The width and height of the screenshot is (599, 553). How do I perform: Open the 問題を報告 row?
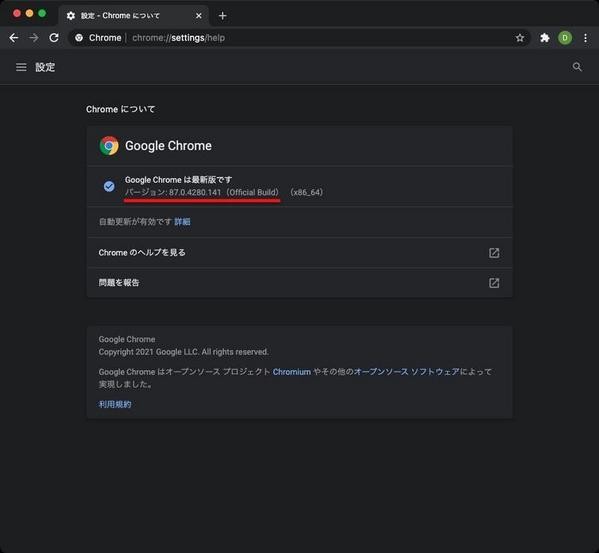coord(300,283)
